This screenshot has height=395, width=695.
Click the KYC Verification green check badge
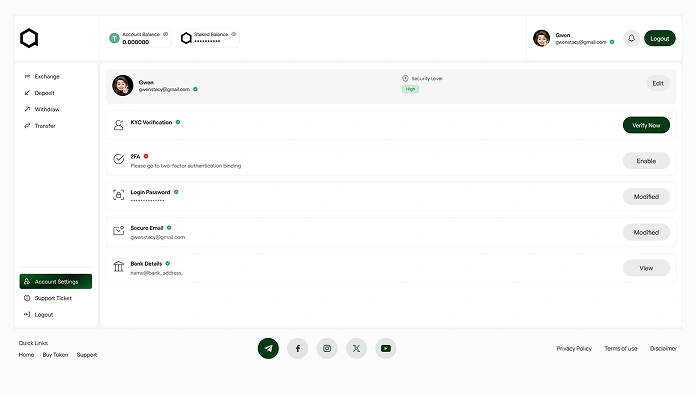tap(178, 122)
